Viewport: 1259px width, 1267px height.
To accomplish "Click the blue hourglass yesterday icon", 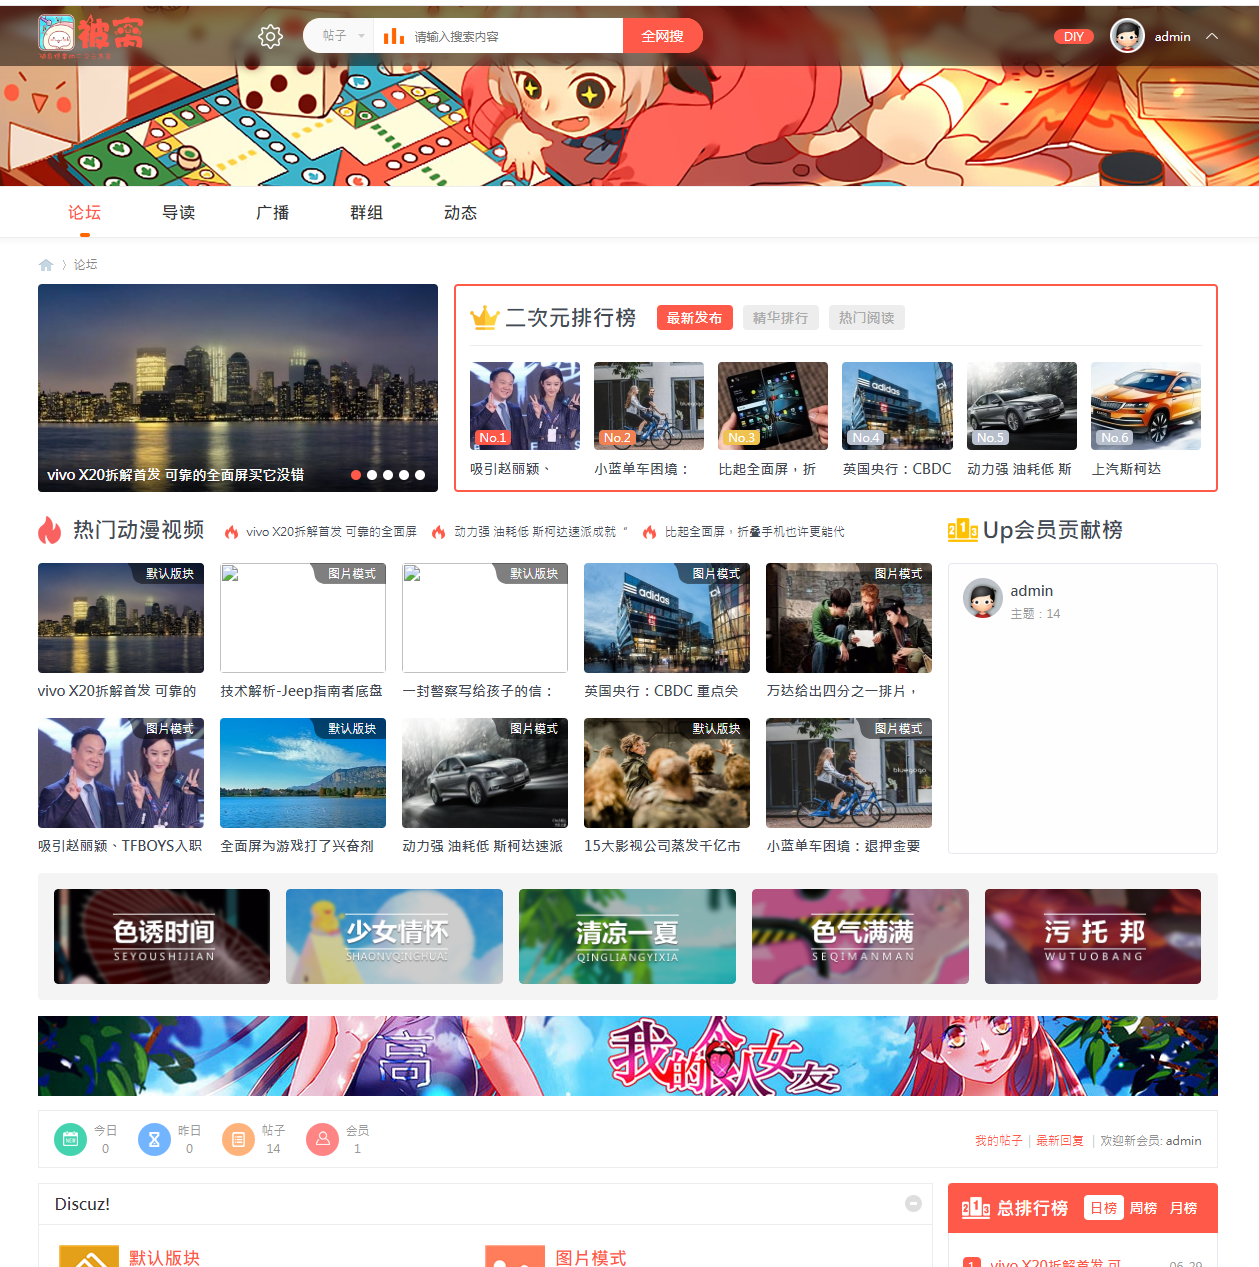I will tap(154, 1139).
